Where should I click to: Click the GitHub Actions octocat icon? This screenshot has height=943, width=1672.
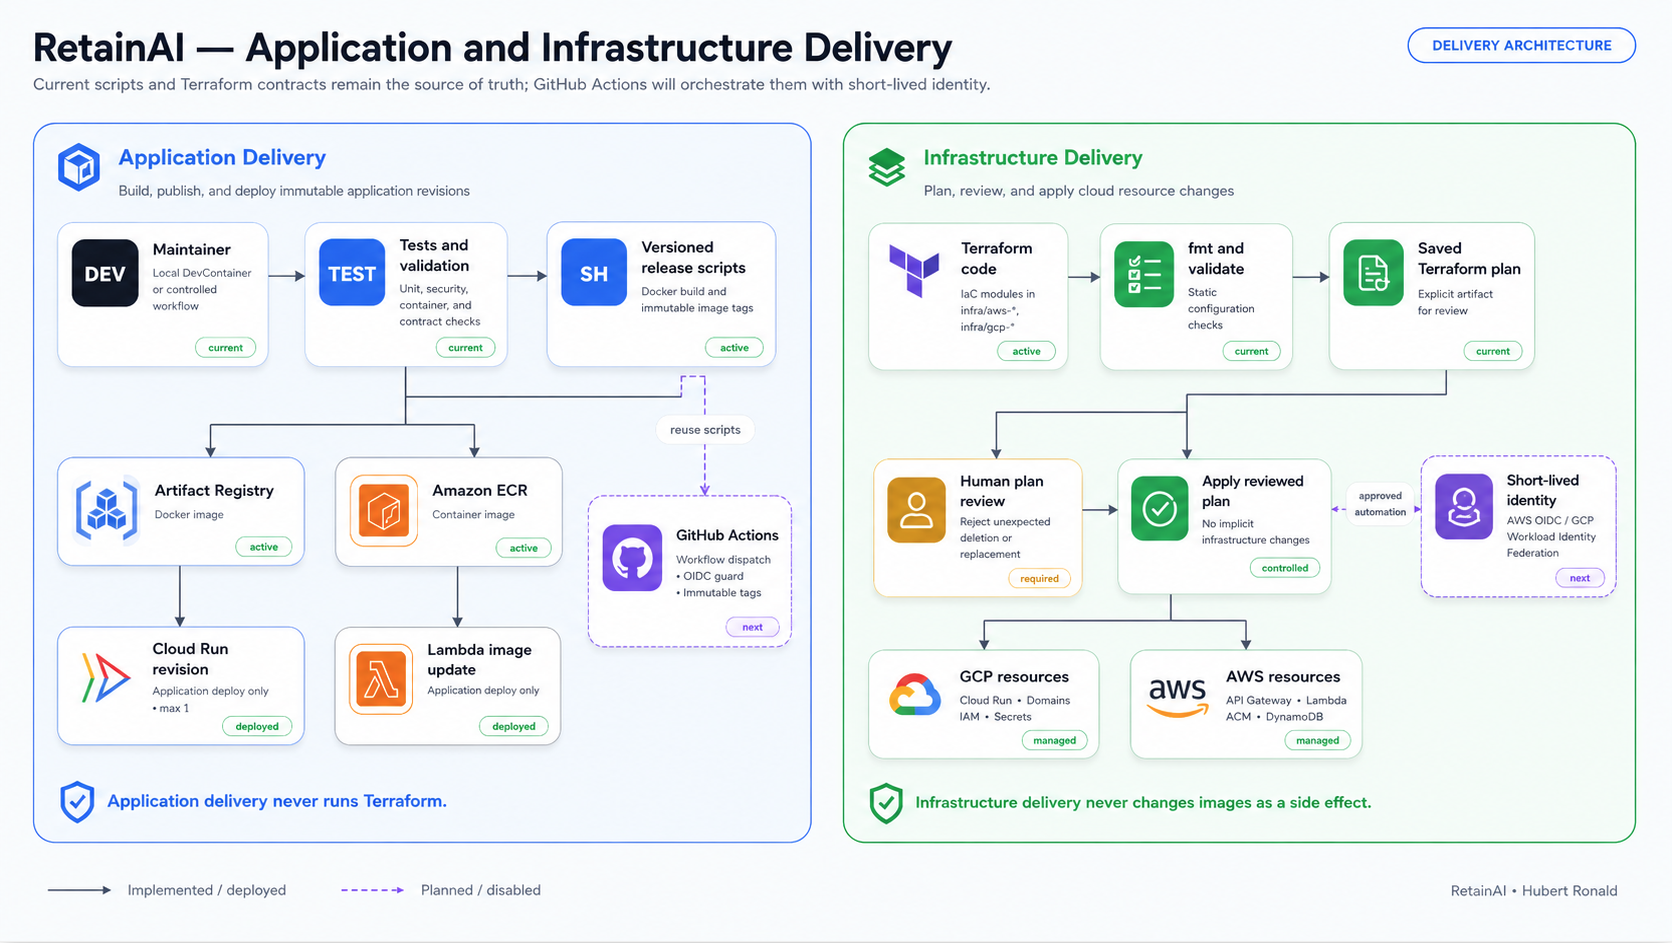(x=632, y=557)
